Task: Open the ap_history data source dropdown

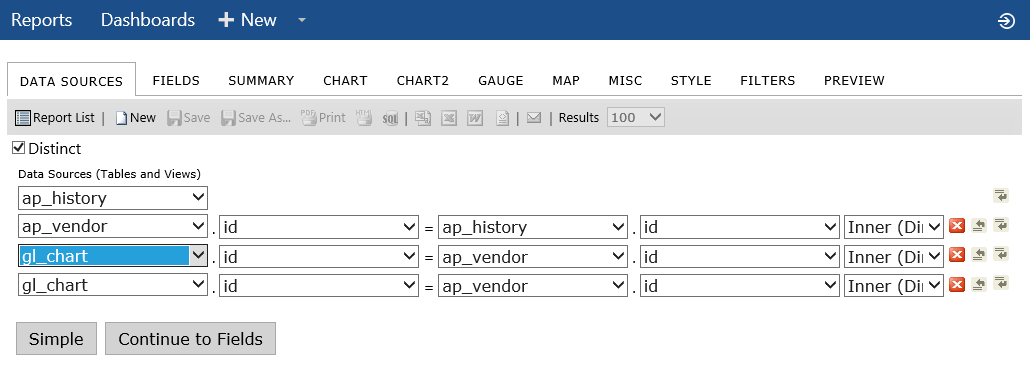Action: pyautogui.click(x=113, y=198)
